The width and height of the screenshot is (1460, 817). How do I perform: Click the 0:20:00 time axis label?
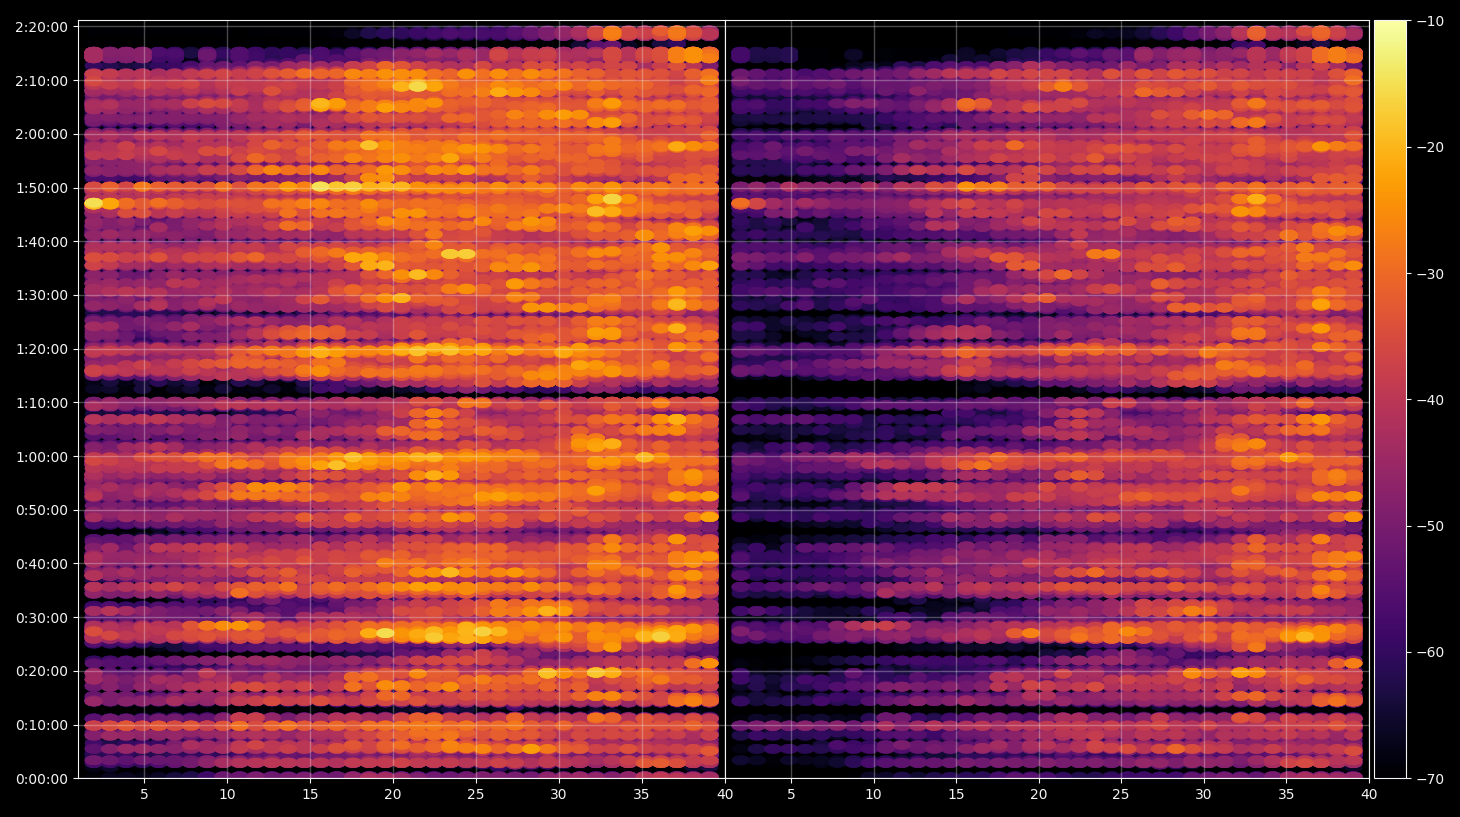42,671
